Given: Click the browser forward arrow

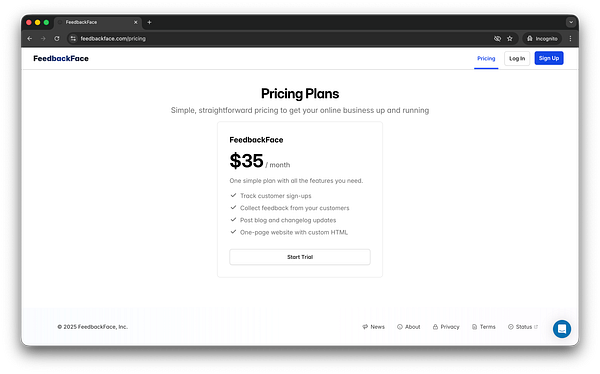Looking at the screenshot, I should (x=43, y=39).
